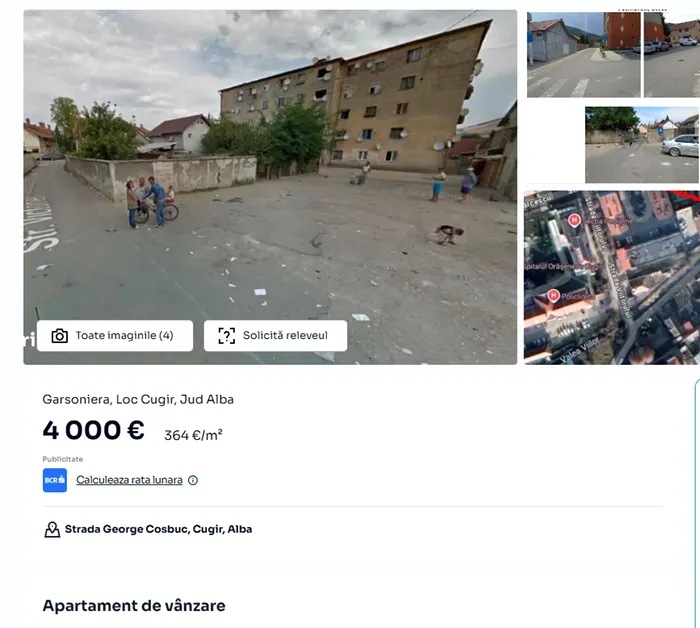This screenshot has height=628, width=700.
Task: Click the camera icon for all images
Action: tap(60, 336)
